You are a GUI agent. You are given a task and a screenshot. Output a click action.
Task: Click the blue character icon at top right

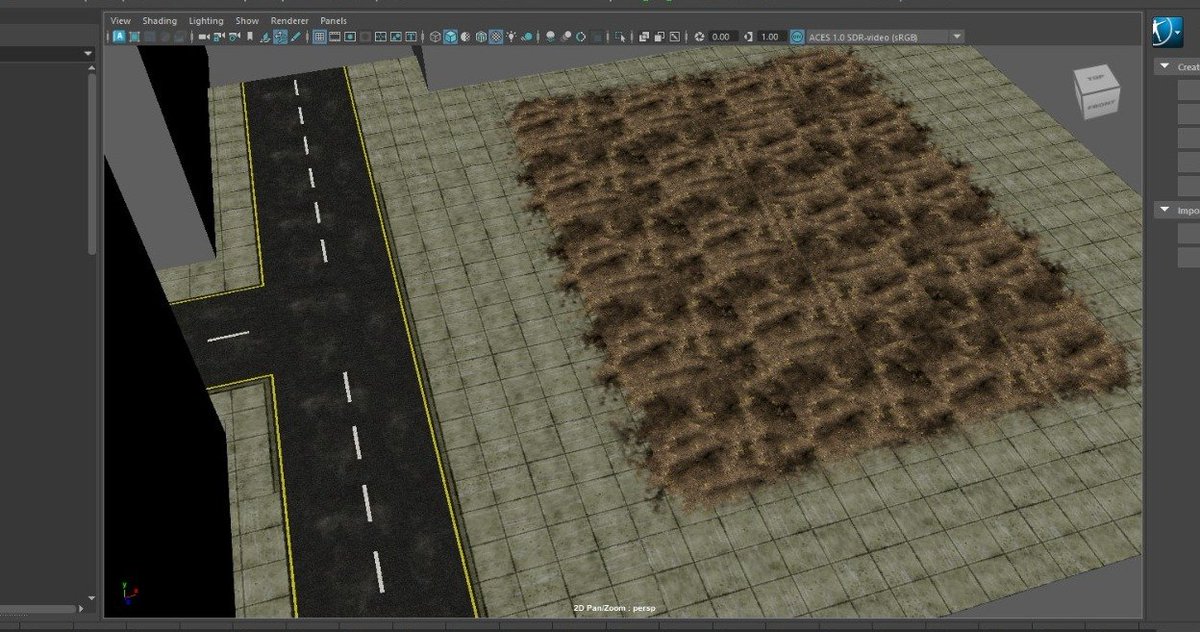(1165, 31)
